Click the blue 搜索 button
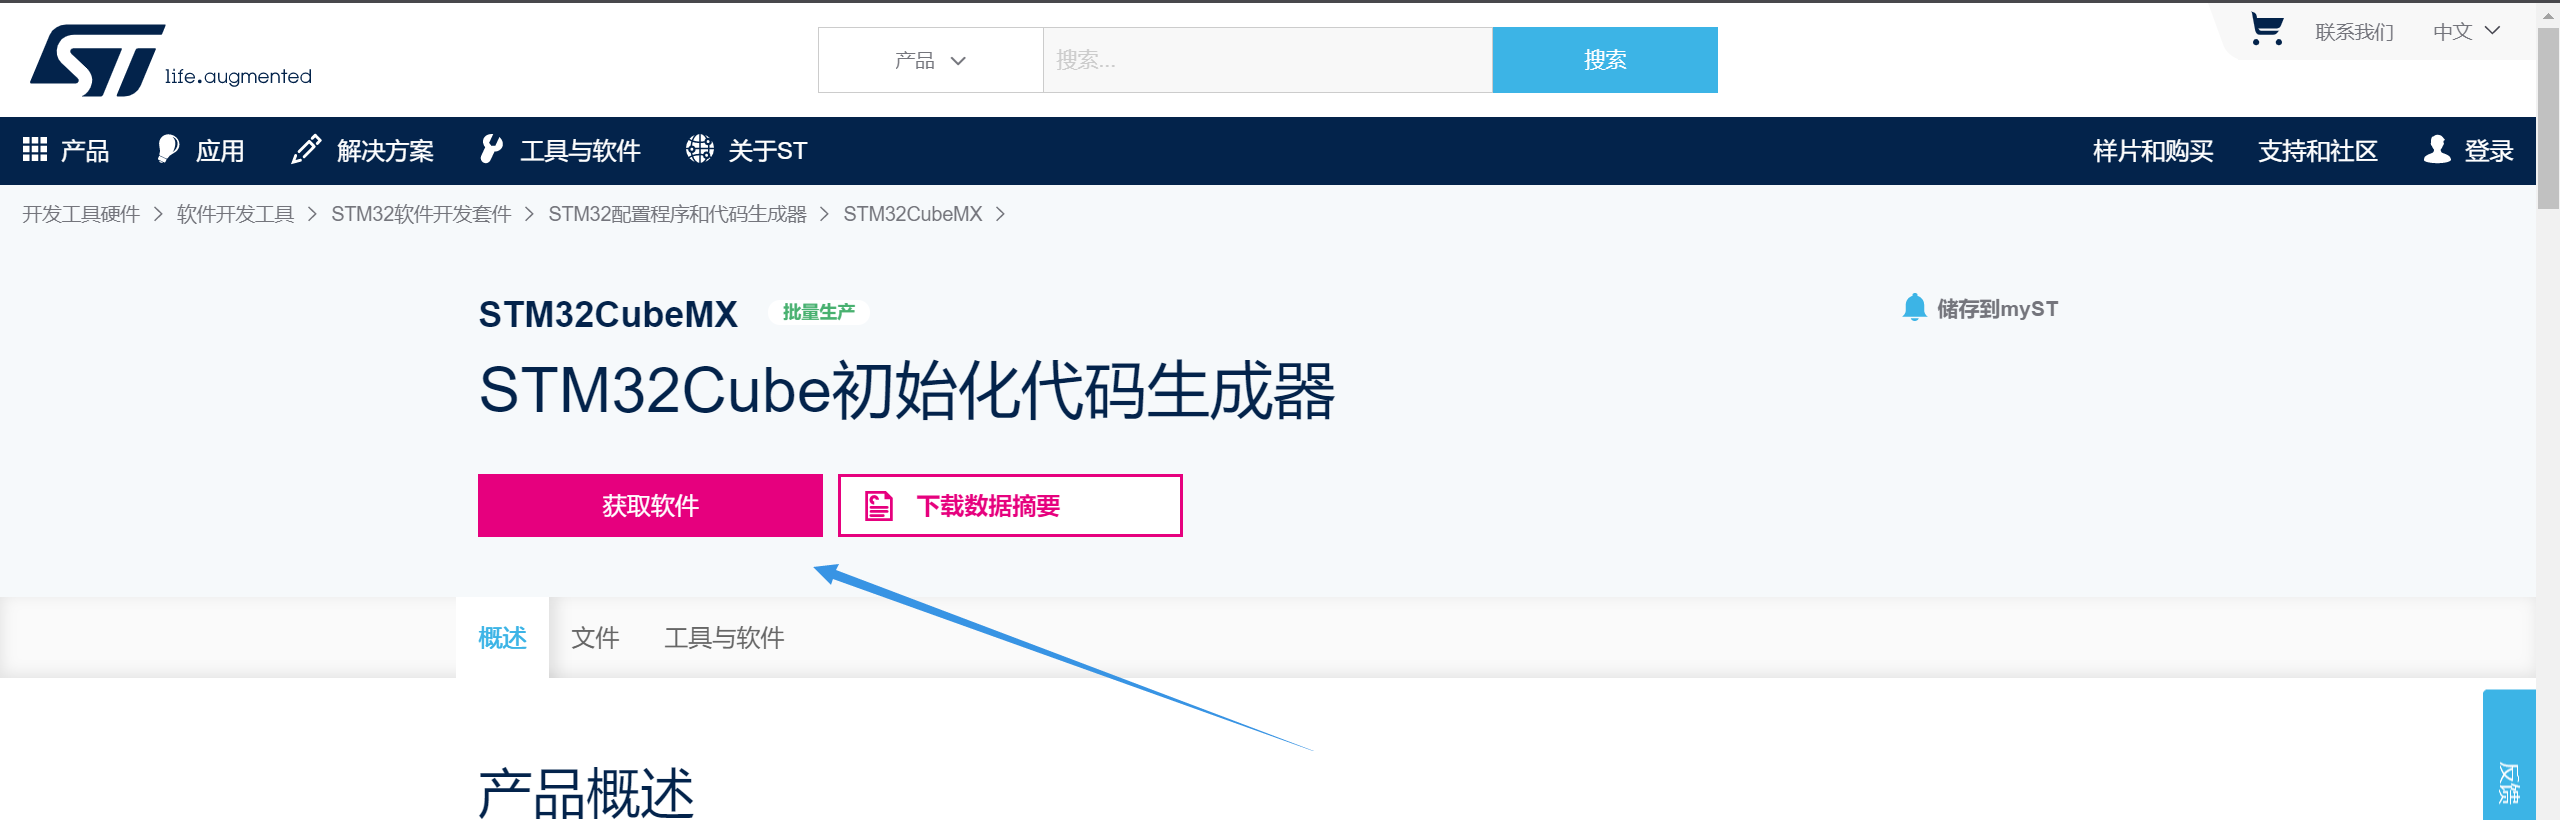 pyautogui.click(x=1605, y=60)
